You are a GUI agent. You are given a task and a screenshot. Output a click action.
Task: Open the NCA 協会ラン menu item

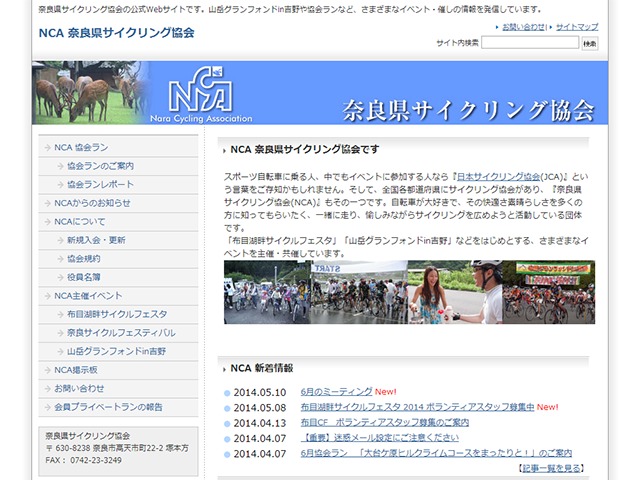(x=118, y=147)
